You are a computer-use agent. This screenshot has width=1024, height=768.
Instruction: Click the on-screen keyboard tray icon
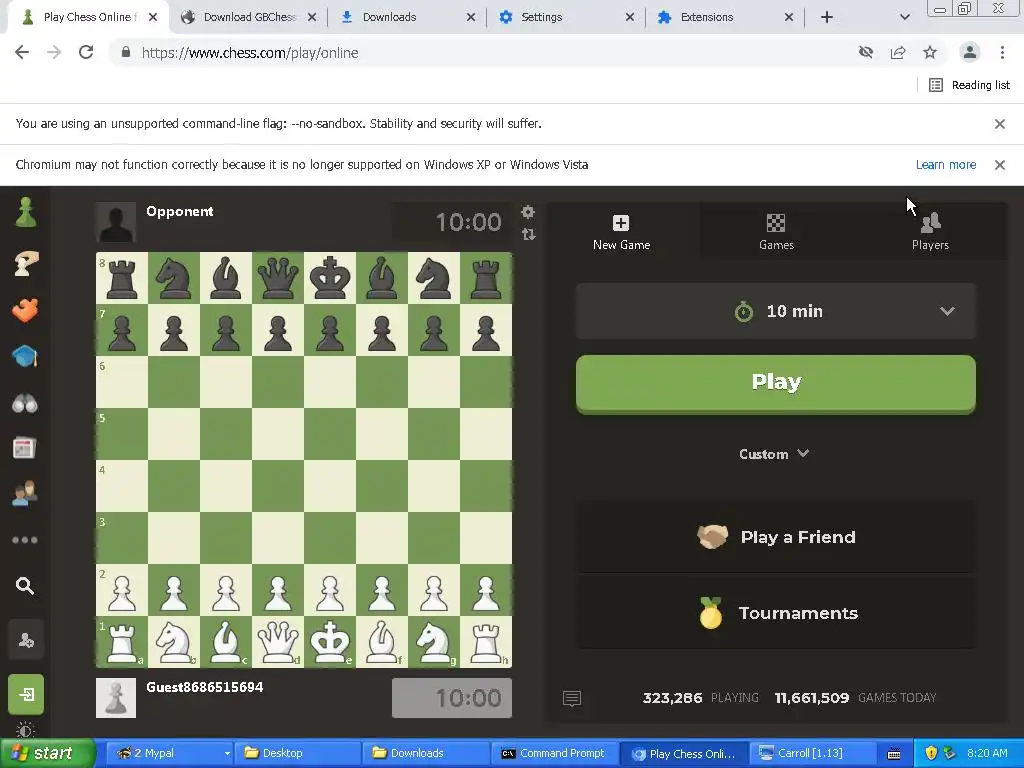click(894, 754)
